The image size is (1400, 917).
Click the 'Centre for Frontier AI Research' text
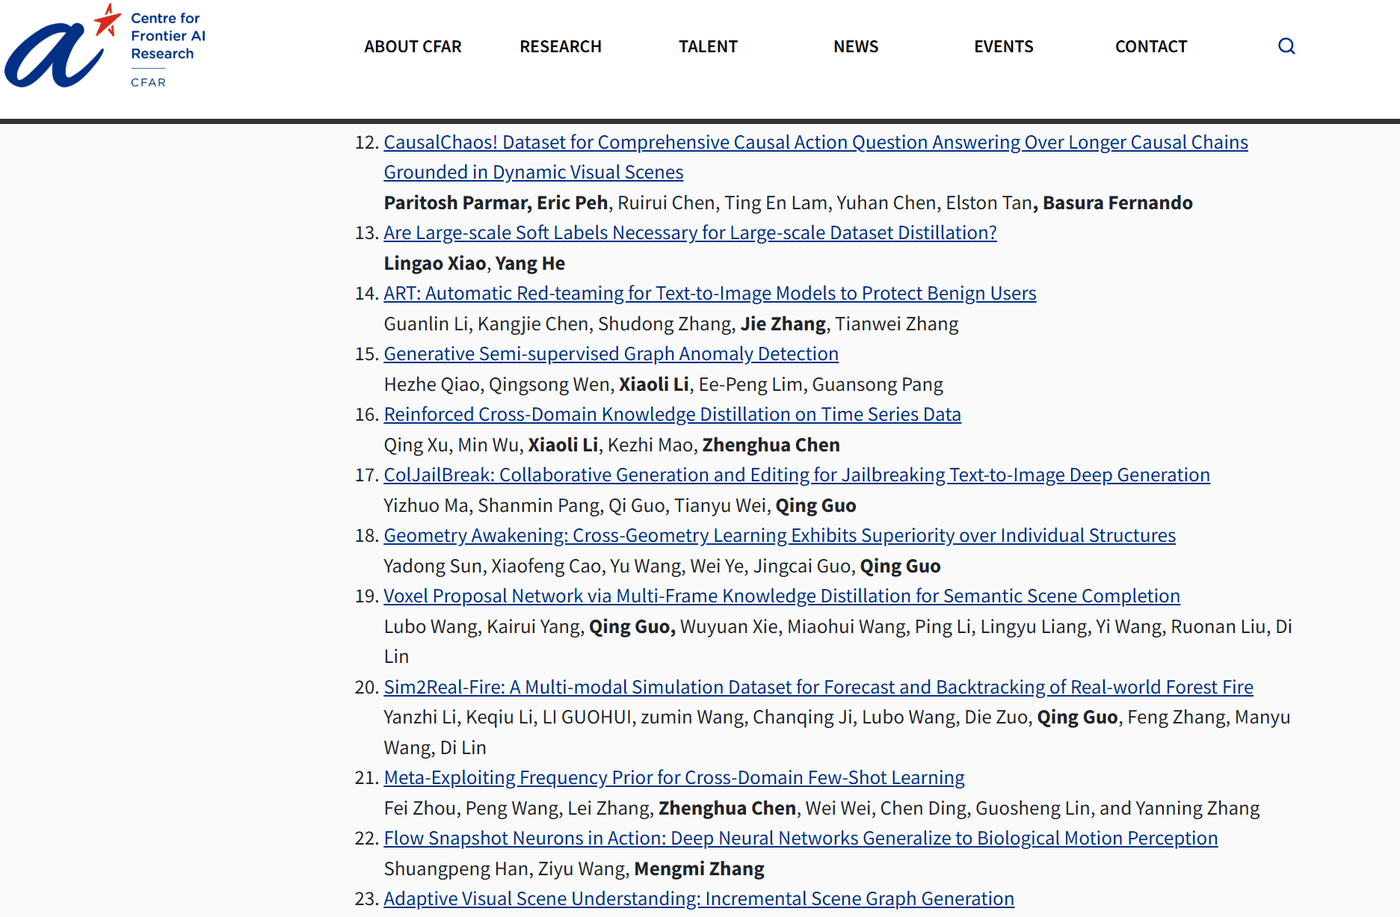point(168,36)
